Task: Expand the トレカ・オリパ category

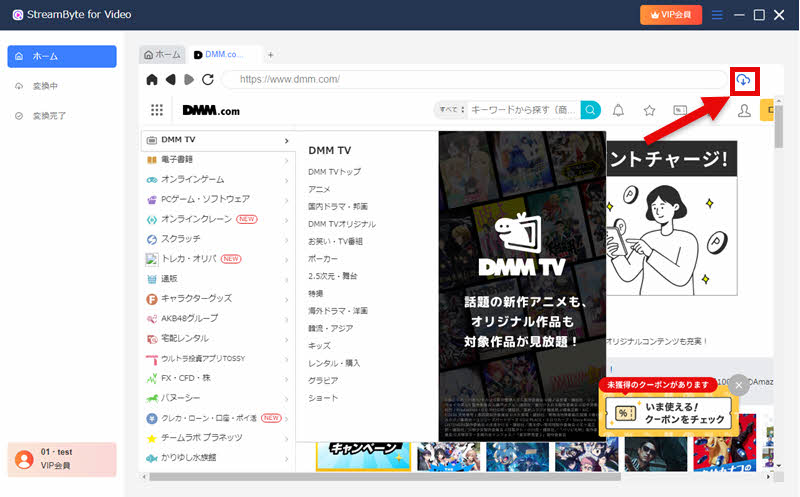Action: (x=217, y=259)
